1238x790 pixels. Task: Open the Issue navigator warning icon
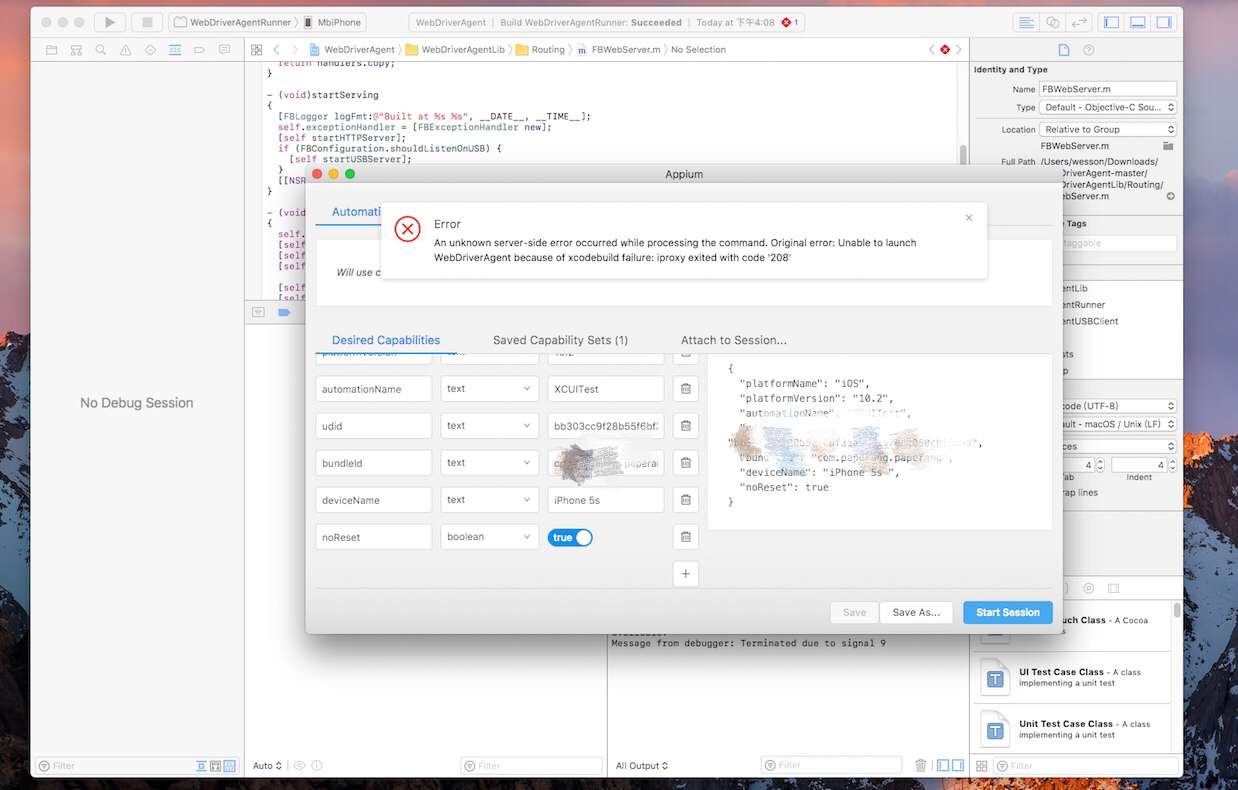pyautogui.click(x=125, y=49)
